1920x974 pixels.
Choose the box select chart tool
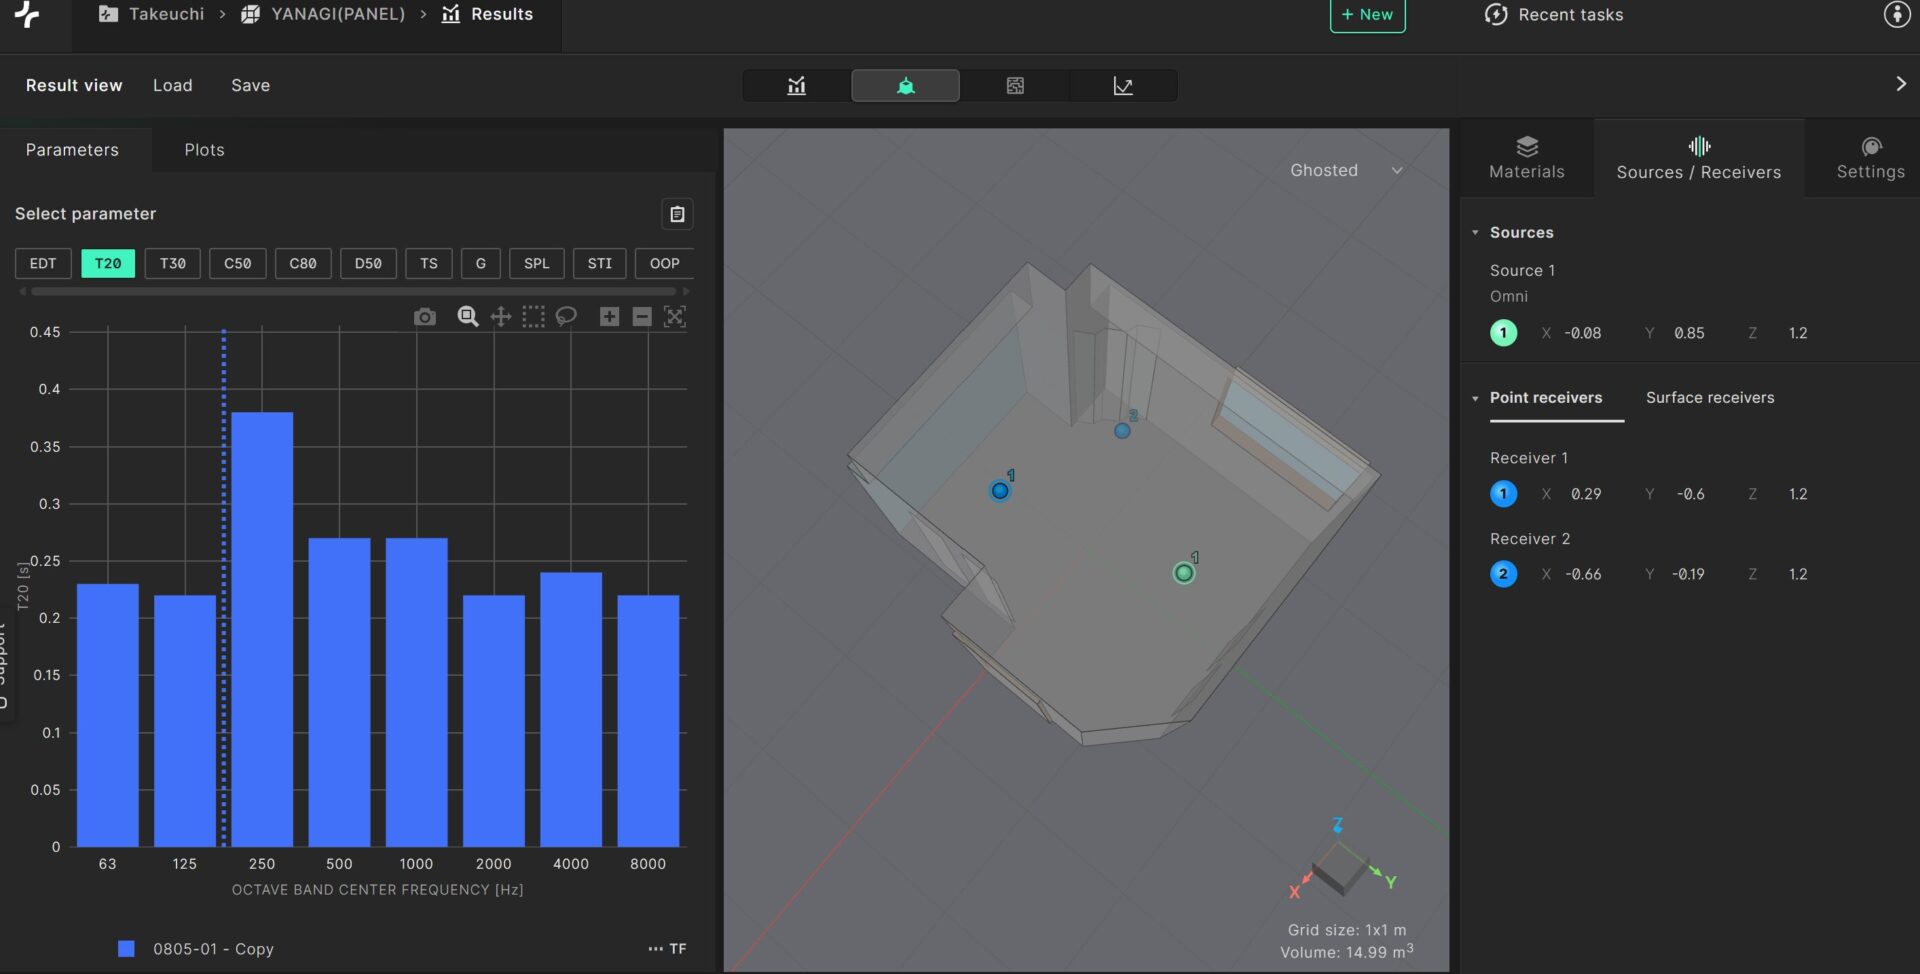pyautogui.click(x=534, y=317)
